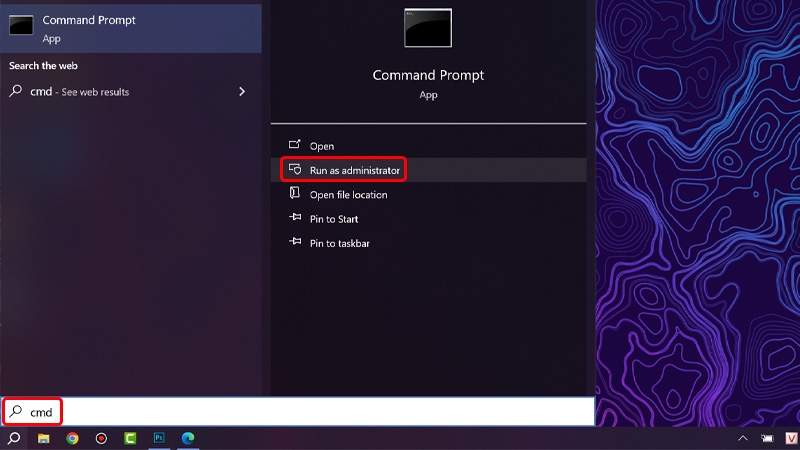The height and width of the screenshot is (450, 800).
Task: Click the Pin to taskbar pin icon
Action: (x=295, y=241)
